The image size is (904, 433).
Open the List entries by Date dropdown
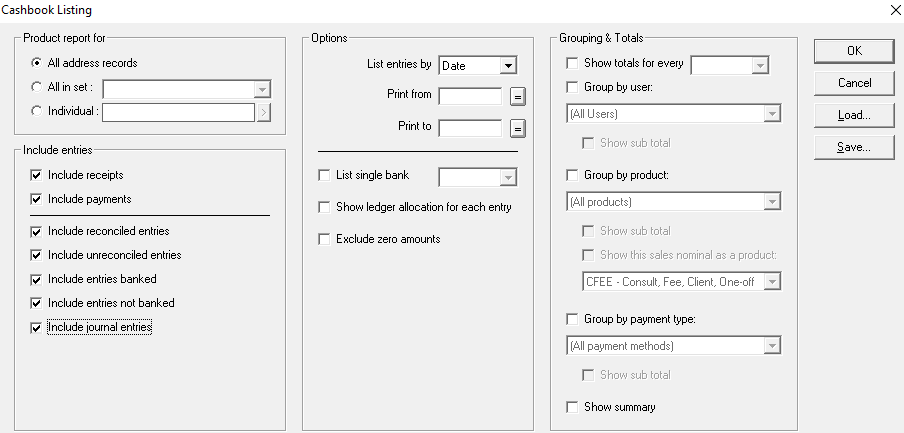[509, 66]
